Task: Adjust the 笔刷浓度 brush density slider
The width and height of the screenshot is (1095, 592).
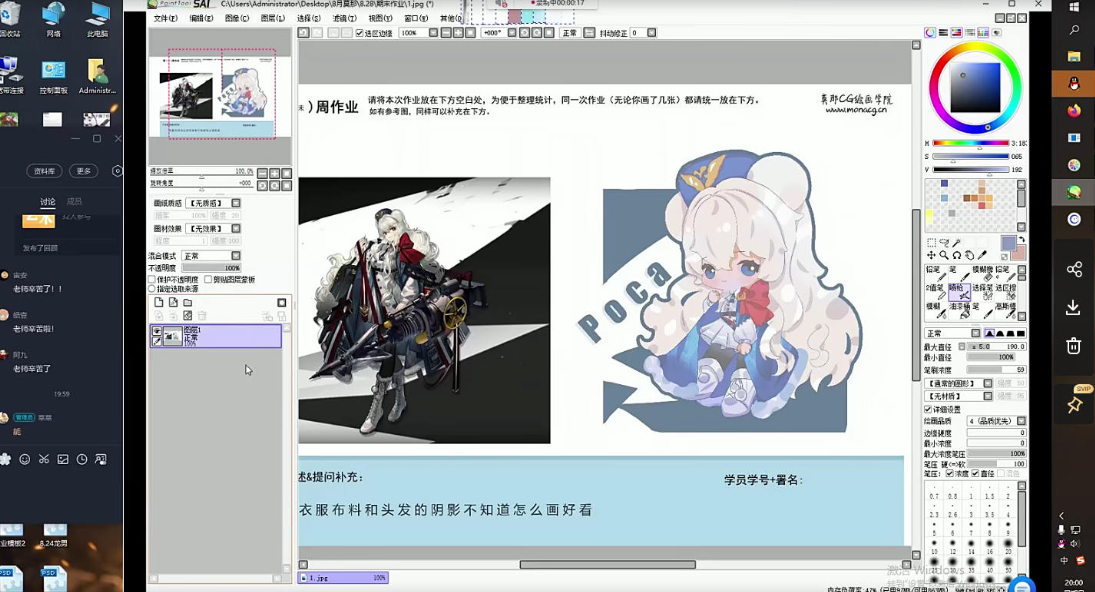Action: click(996, 369)
